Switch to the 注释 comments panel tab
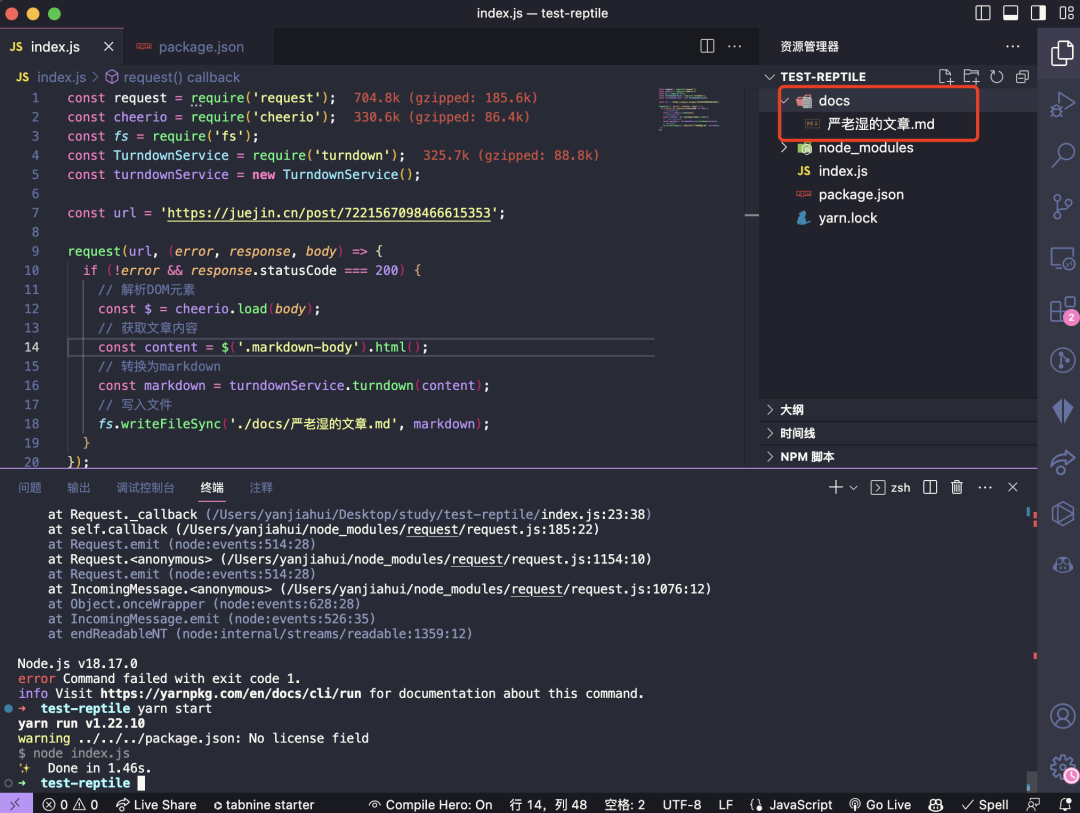 click(x=260, y=487)
